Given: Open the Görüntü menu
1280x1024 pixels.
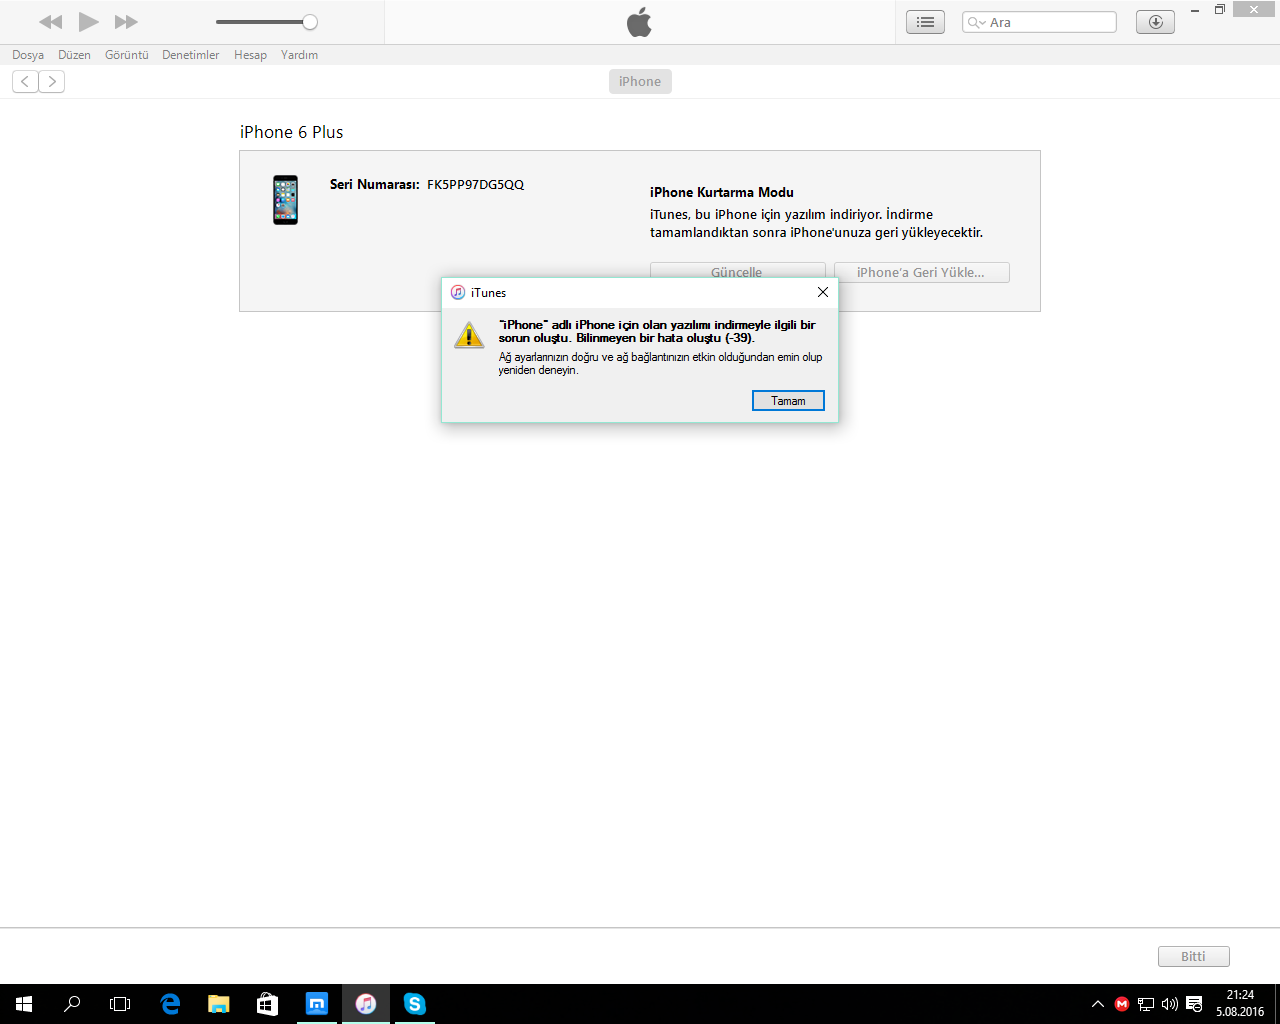Looking at the screenshot, I should coord(127,55).
